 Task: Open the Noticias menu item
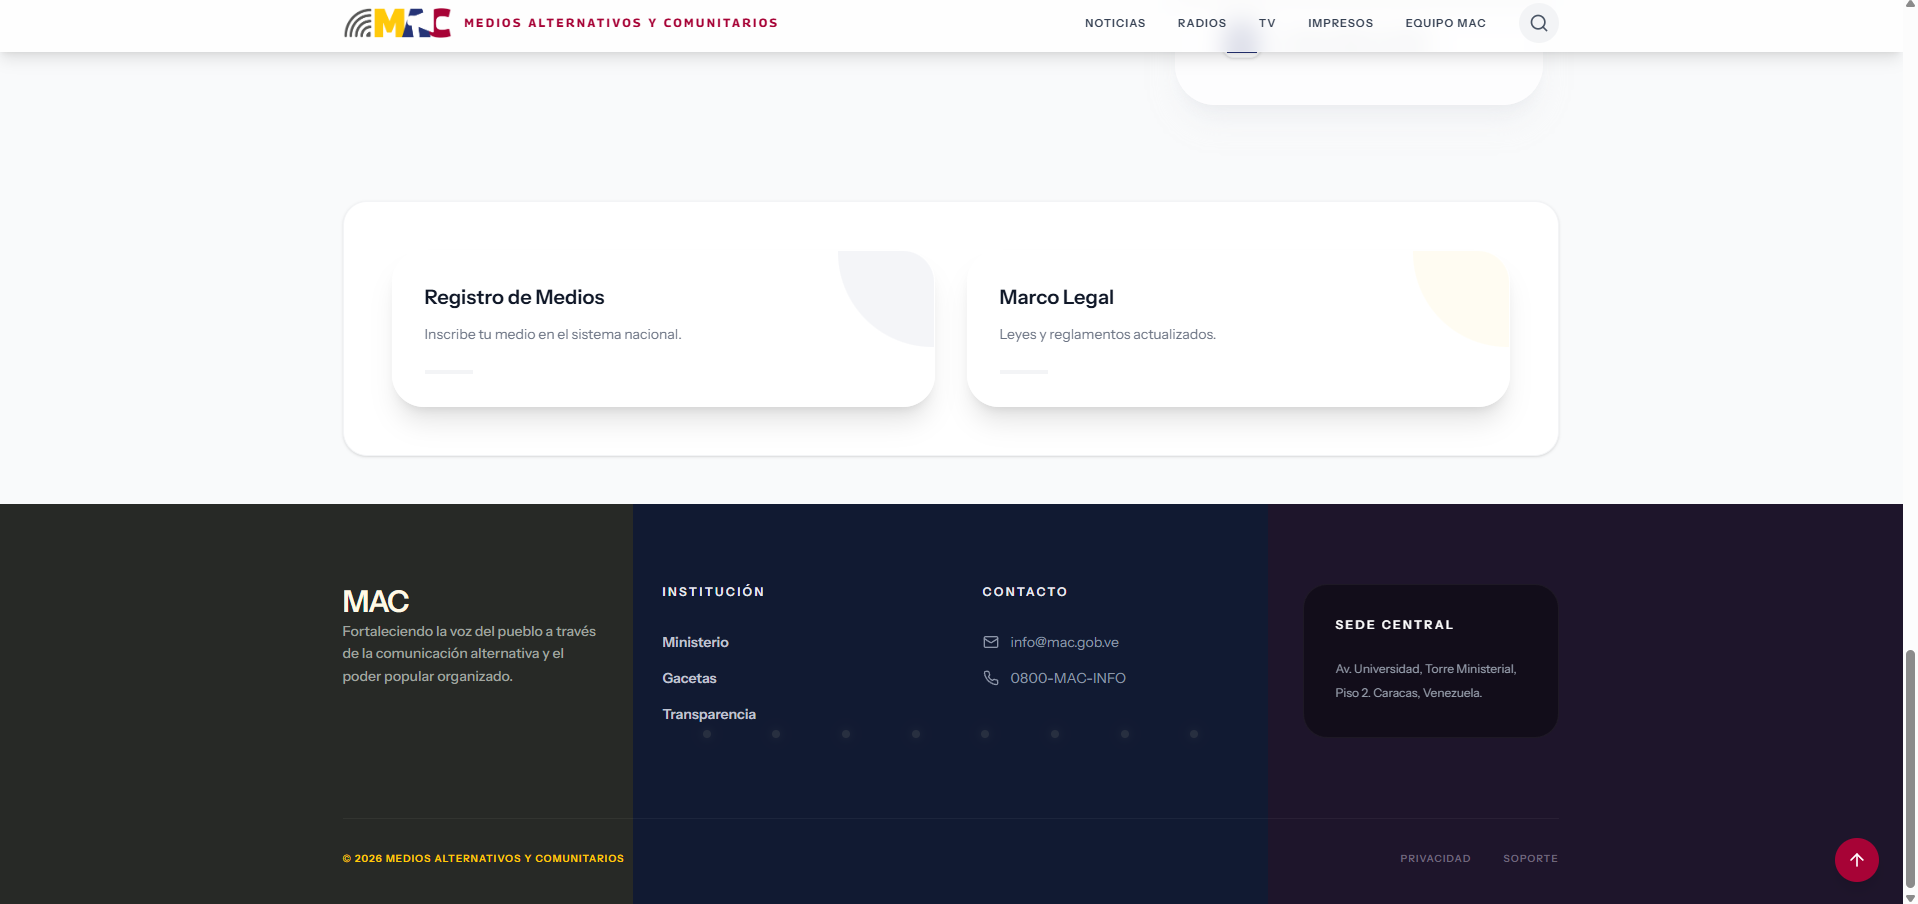click(x=1115, y=23)
